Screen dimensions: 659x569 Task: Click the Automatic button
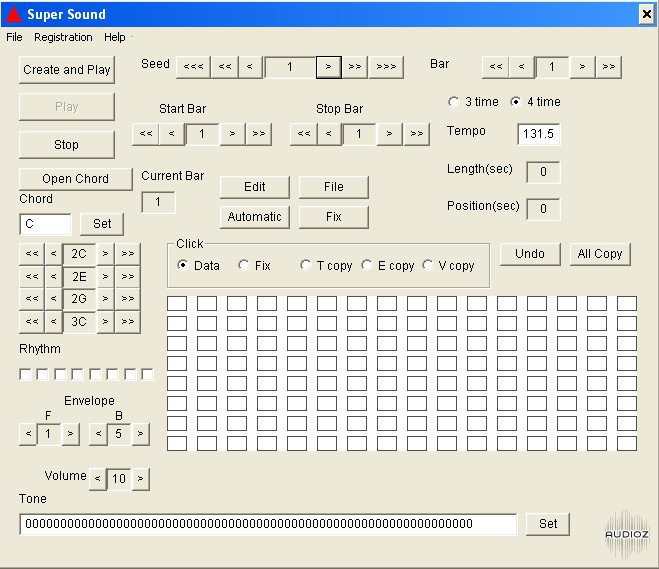pyautogui.click(x=255, y=217)
